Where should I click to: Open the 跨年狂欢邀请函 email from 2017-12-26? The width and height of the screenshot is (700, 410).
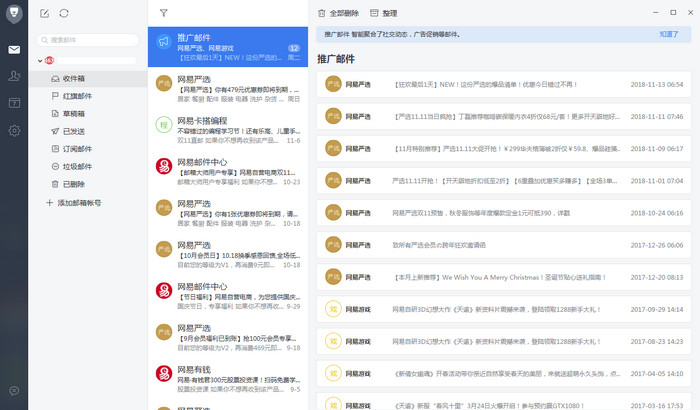tap(504, 245)
